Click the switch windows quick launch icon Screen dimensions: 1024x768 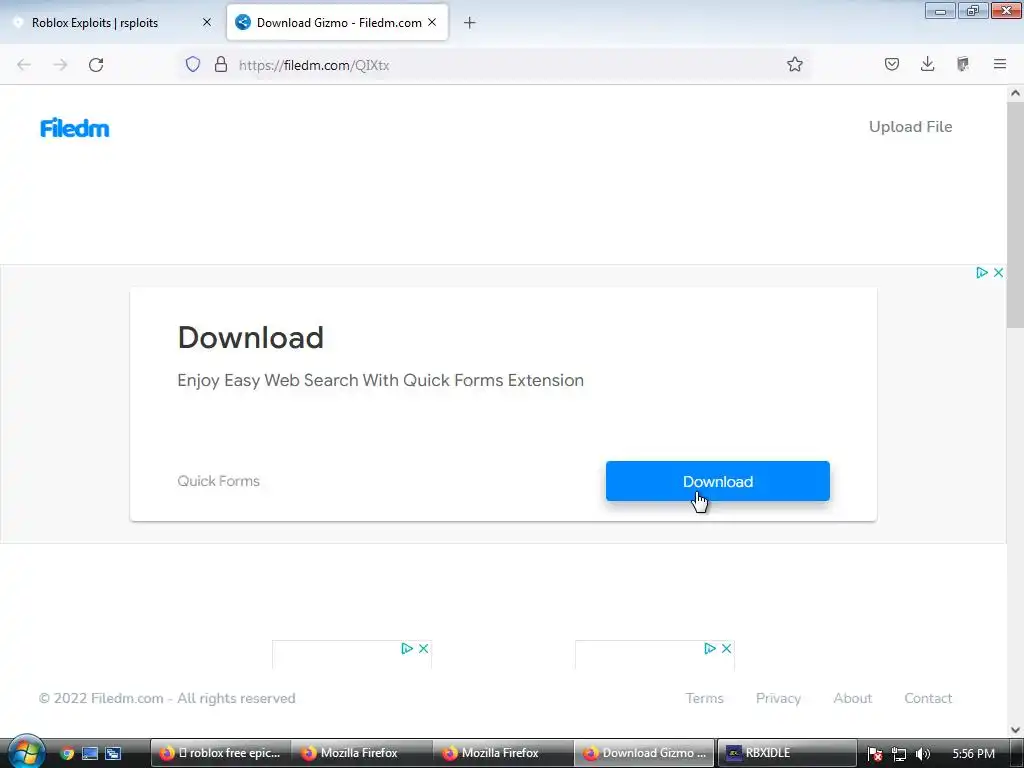click(x=113, y=753)
